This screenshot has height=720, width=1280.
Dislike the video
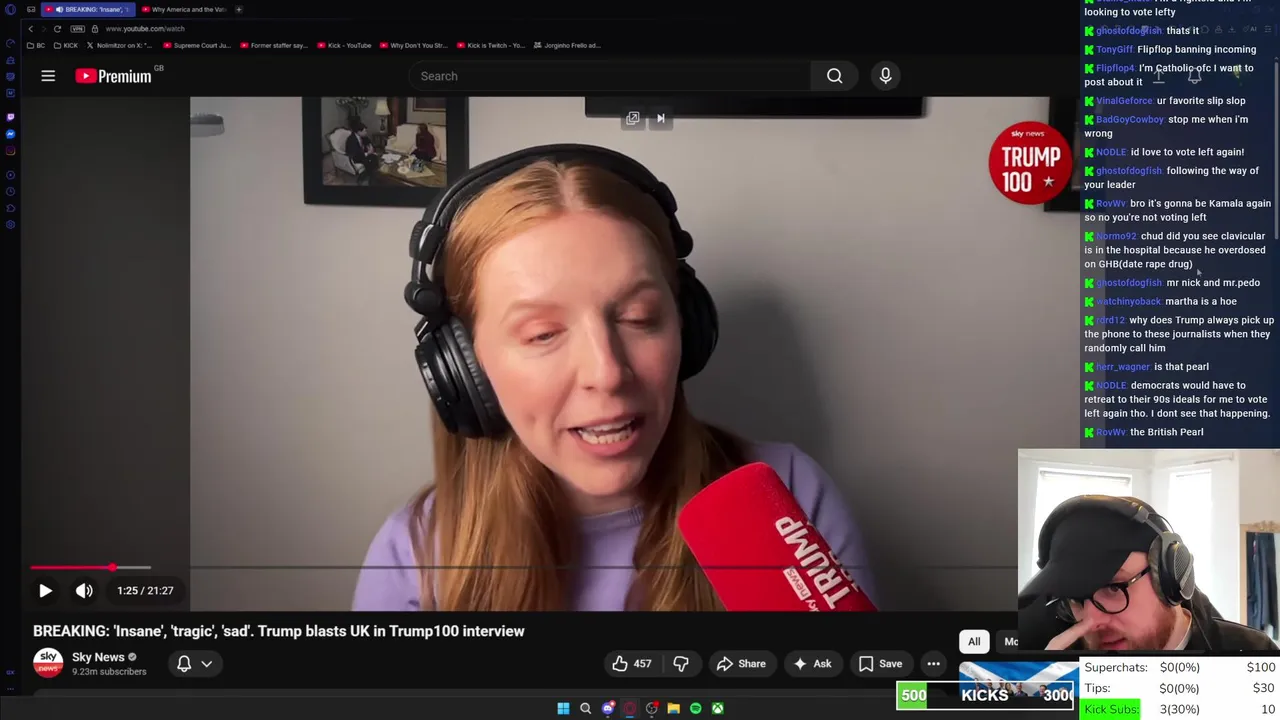tap(681, 664)
